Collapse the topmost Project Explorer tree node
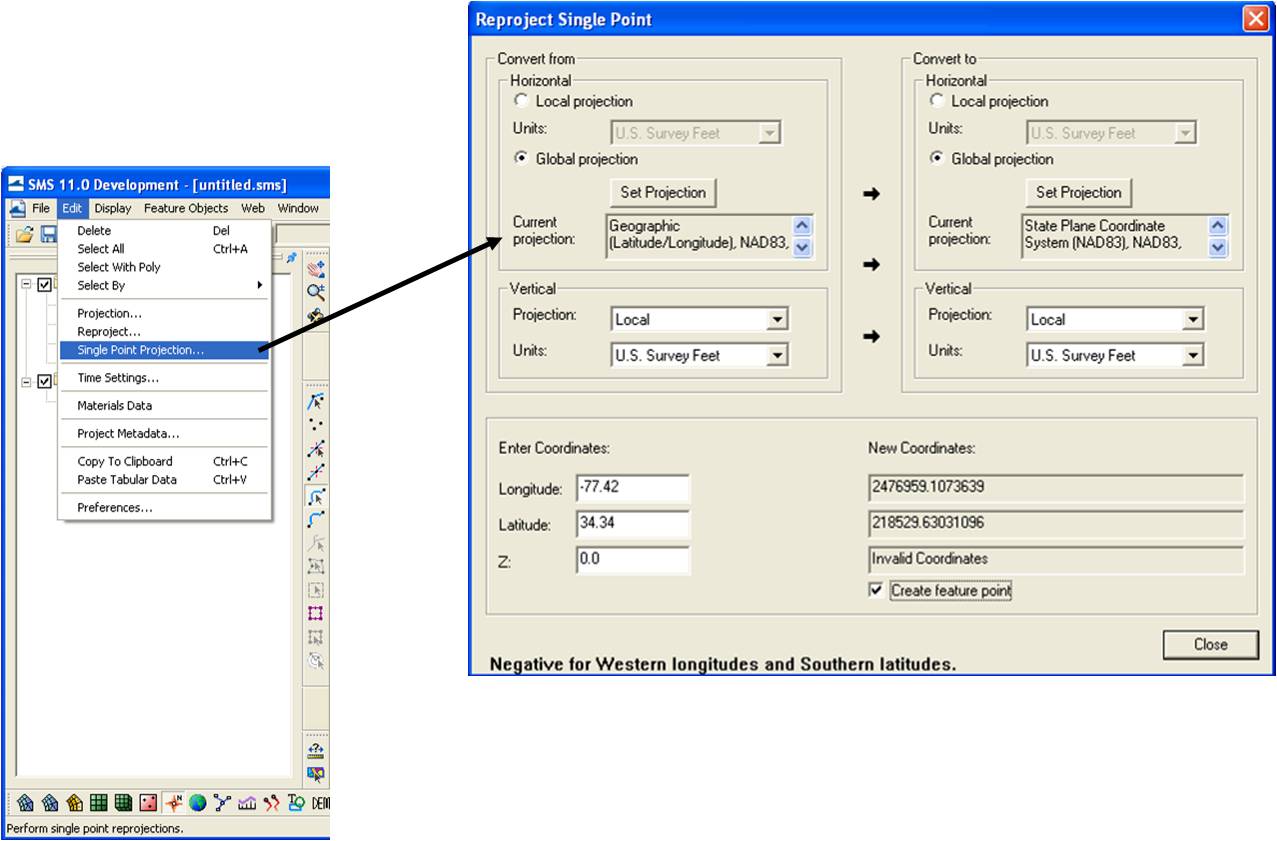 pyautogui.click(x=26, y=285)
